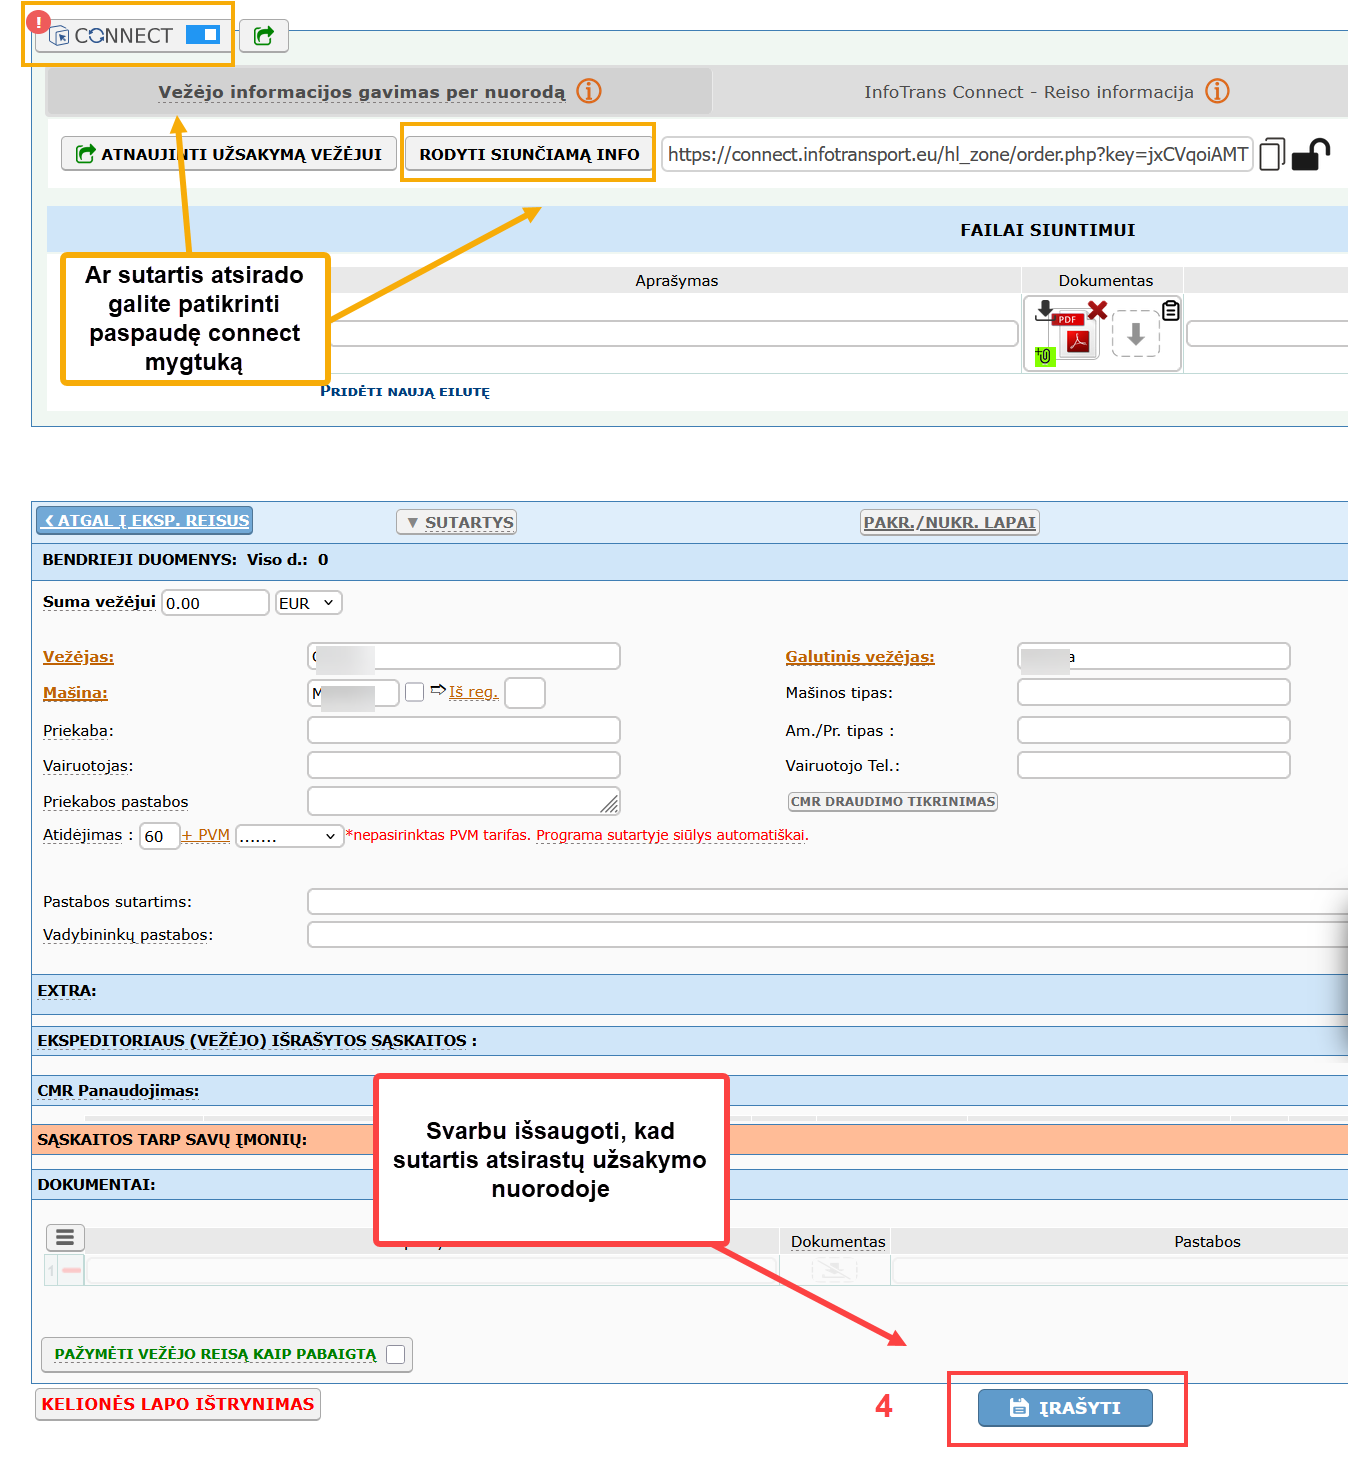The image size is (1348, 1458).
Task: Click the dashed upload drop box arrow
Action: [x=1136, y=334]
